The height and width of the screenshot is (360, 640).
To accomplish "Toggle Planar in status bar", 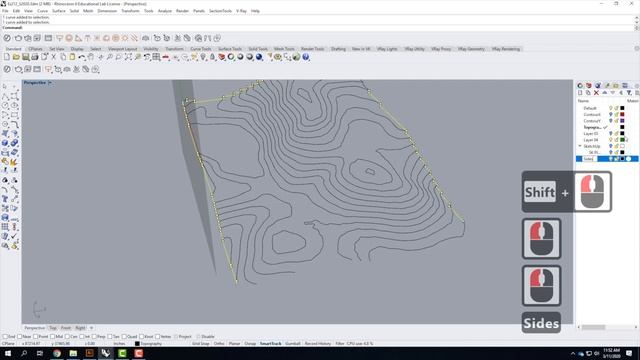I will (x=234, y=344).
